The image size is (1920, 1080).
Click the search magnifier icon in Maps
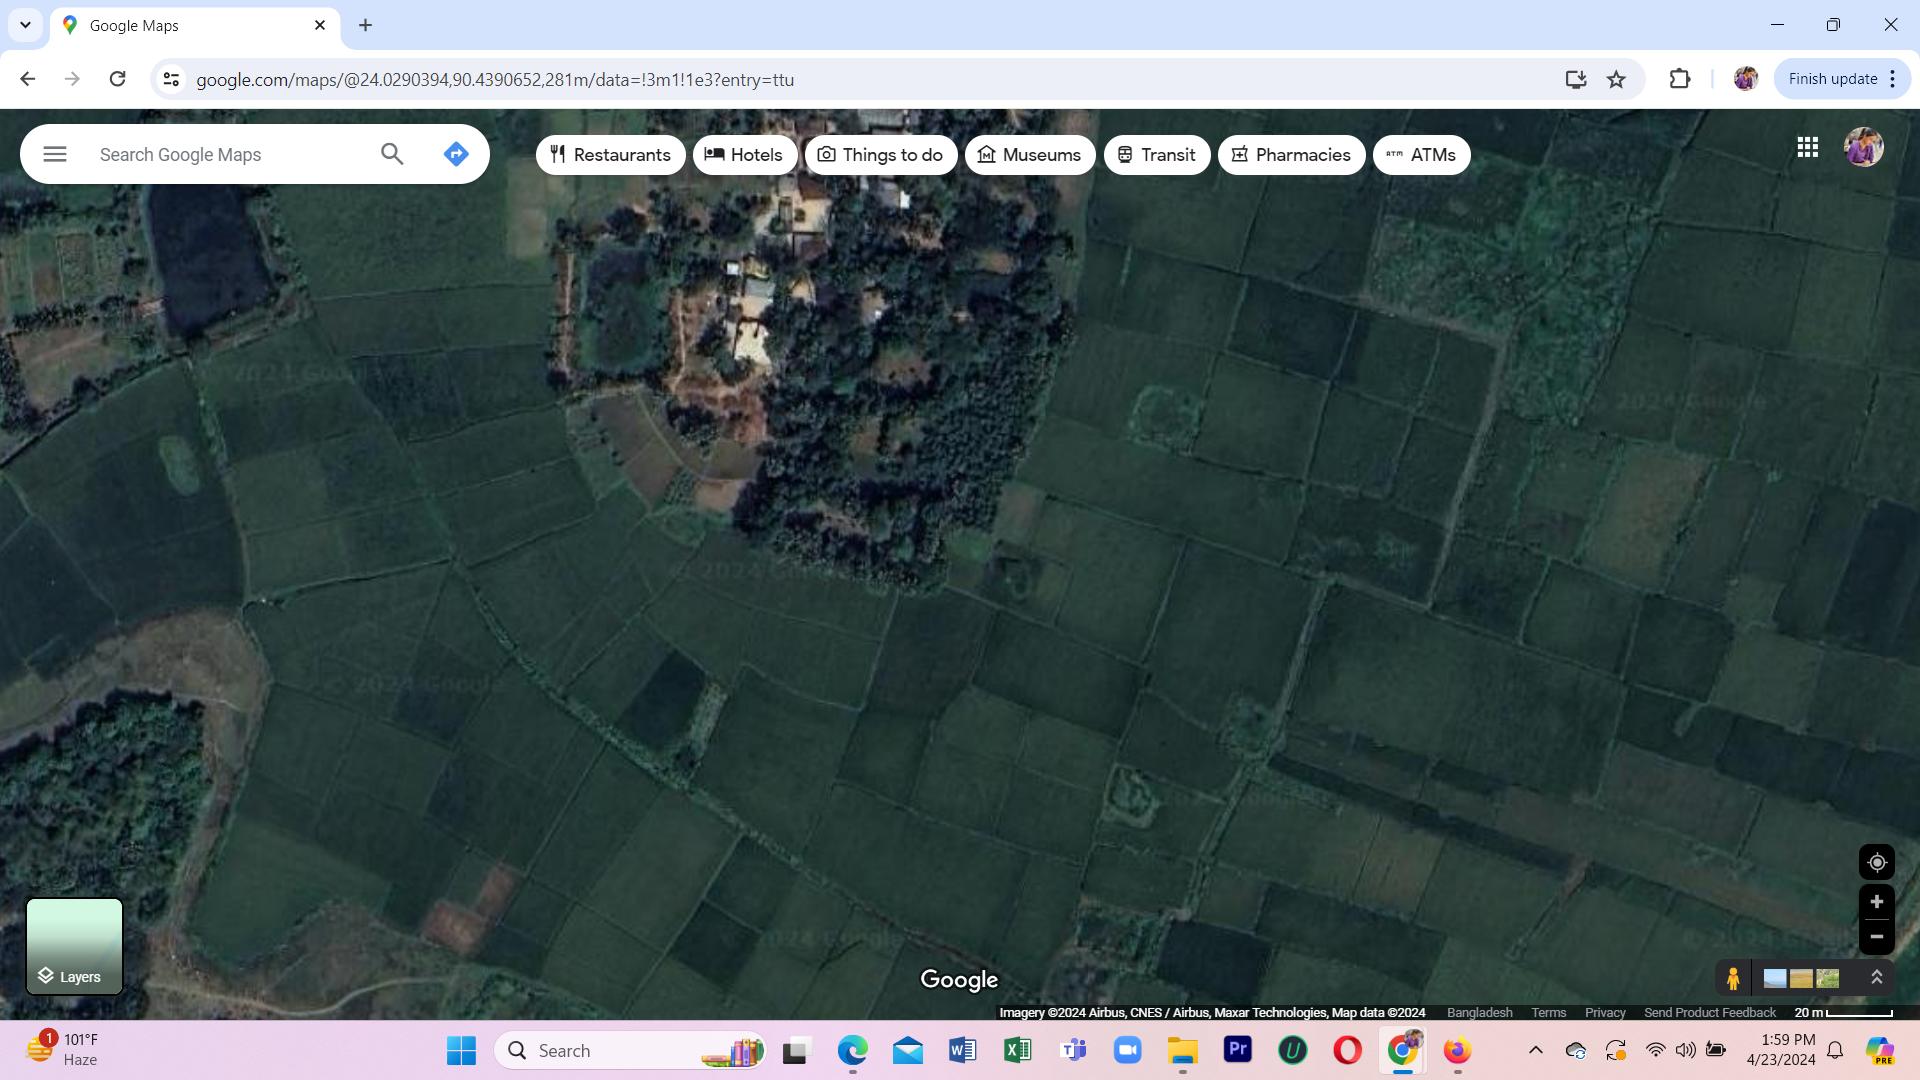coord(392,154)
